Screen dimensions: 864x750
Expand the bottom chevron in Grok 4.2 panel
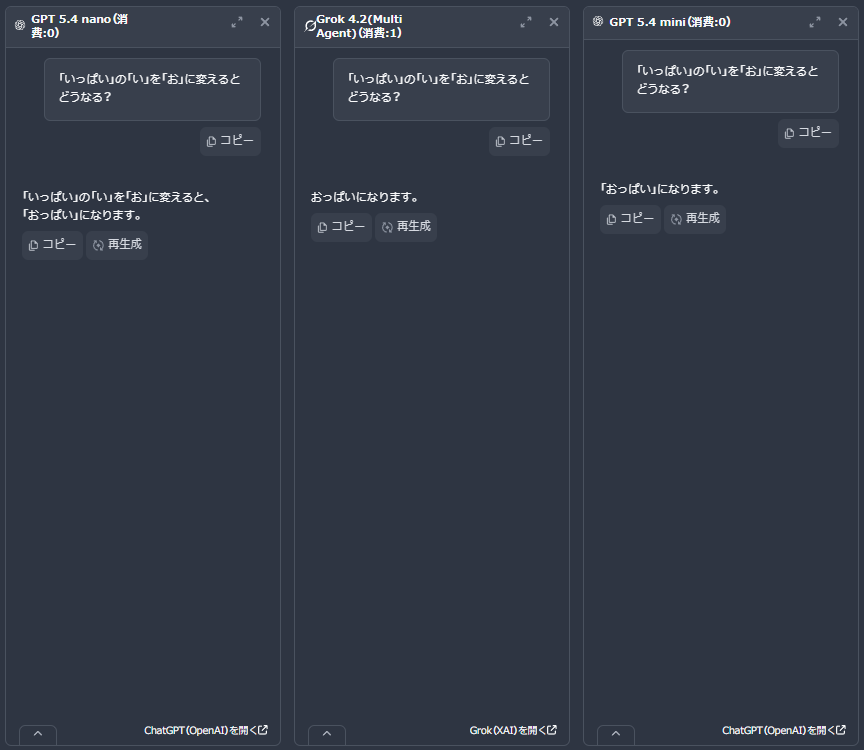[327, 734]
